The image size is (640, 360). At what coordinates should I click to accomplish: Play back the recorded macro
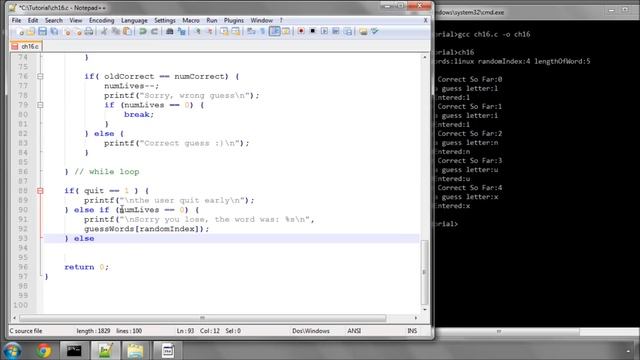pyautogui.click(x=324, y=31)
